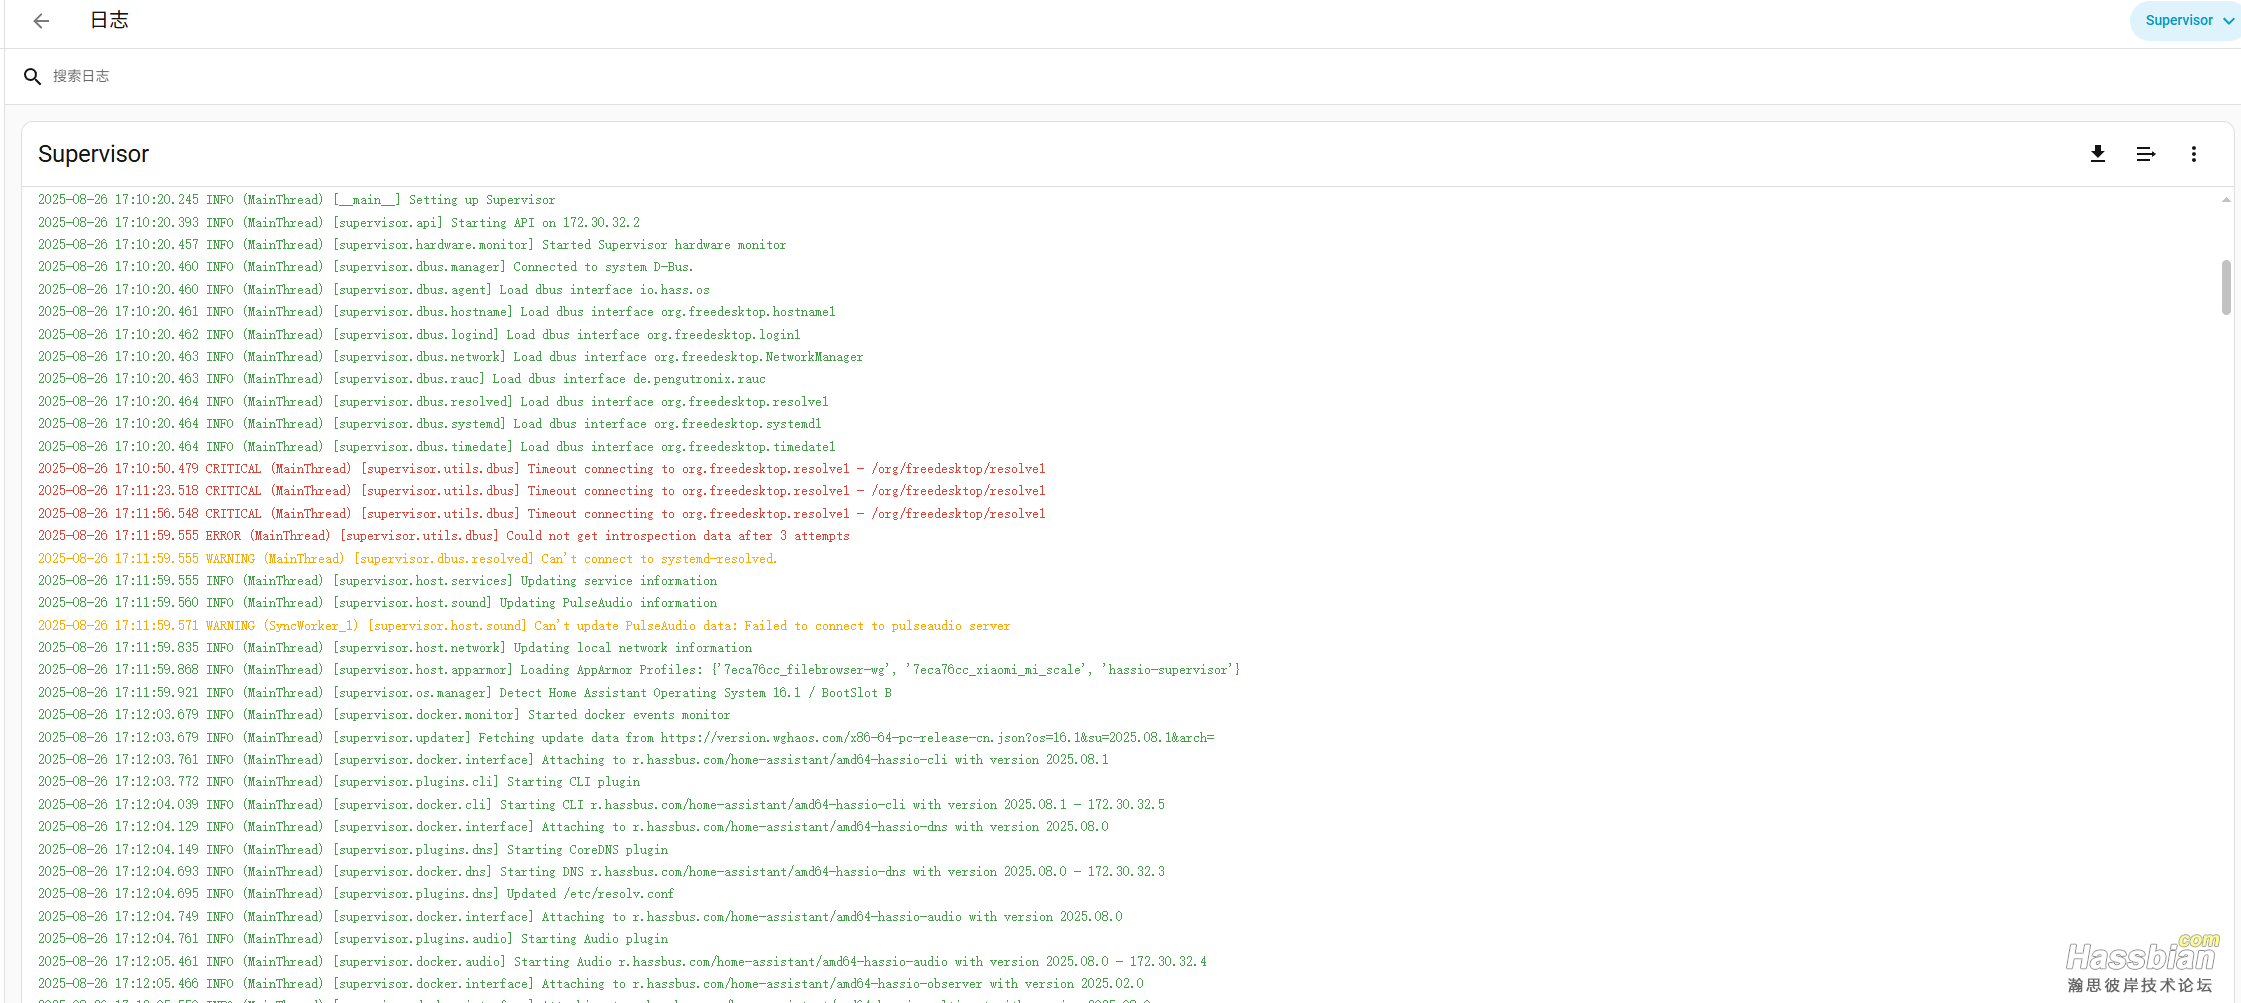
Task: Select 'Starting DNS r.hassbus.com' log line
Action: point(601,872)
